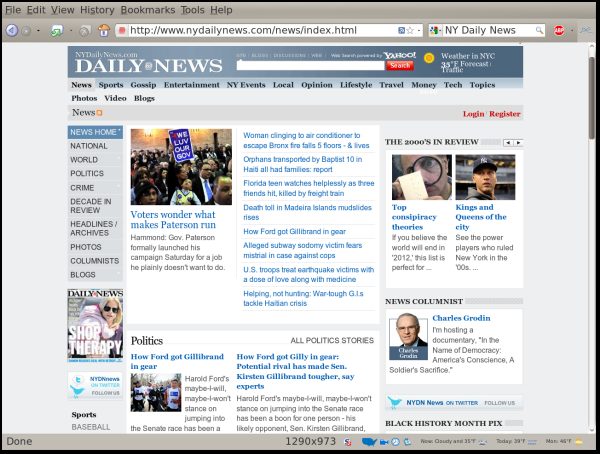Click the Yahoo web search input field

310,65
